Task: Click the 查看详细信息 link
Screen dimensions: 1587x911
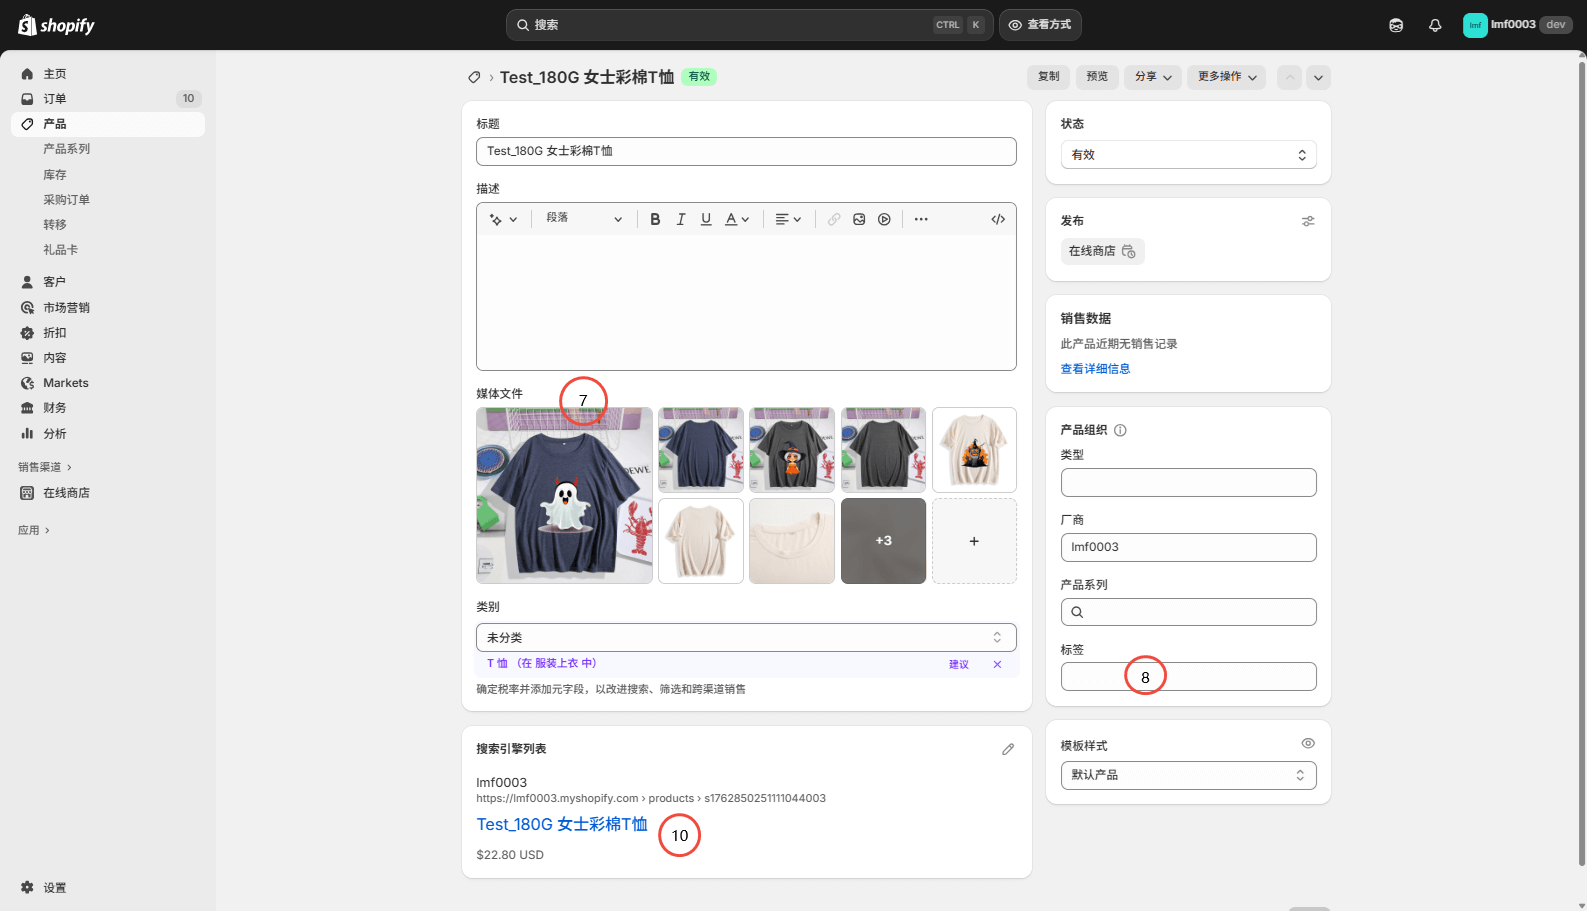Action: 1095,369
